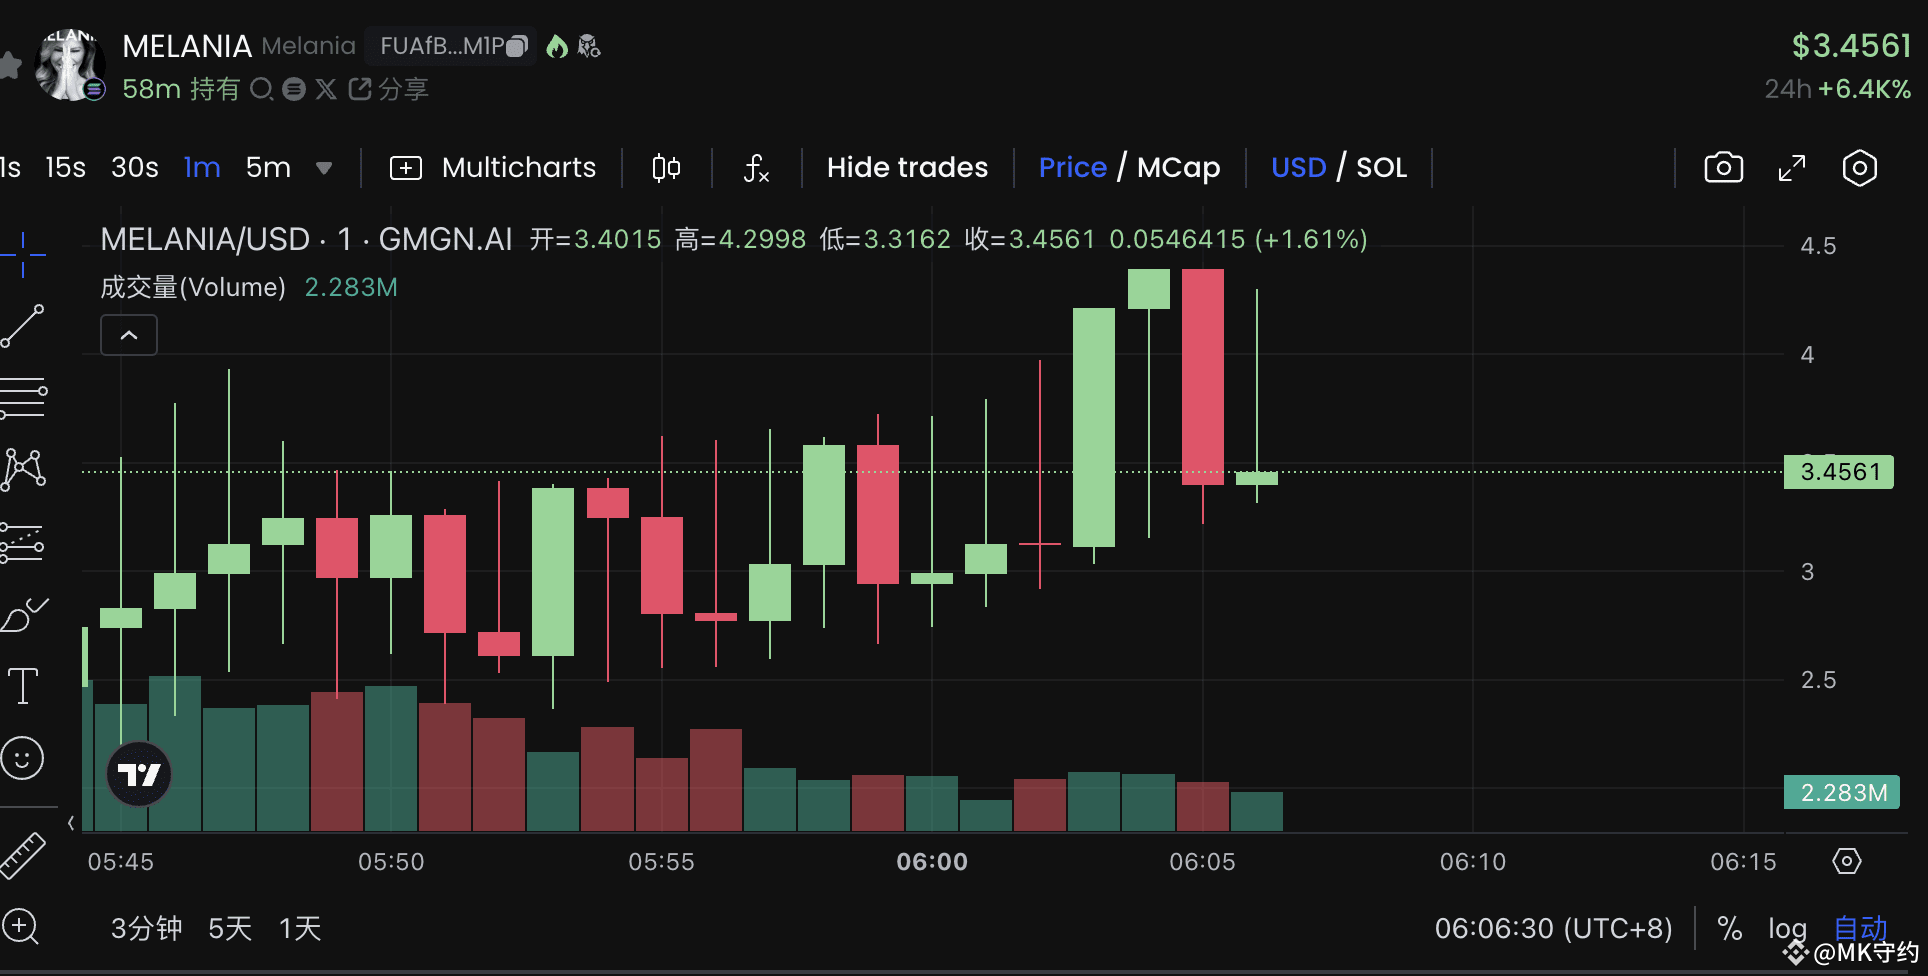This screenshot has width=1928, height=976.
Task: Take chart snapshot with camera icon
Action: click(x=1723, y=167)
